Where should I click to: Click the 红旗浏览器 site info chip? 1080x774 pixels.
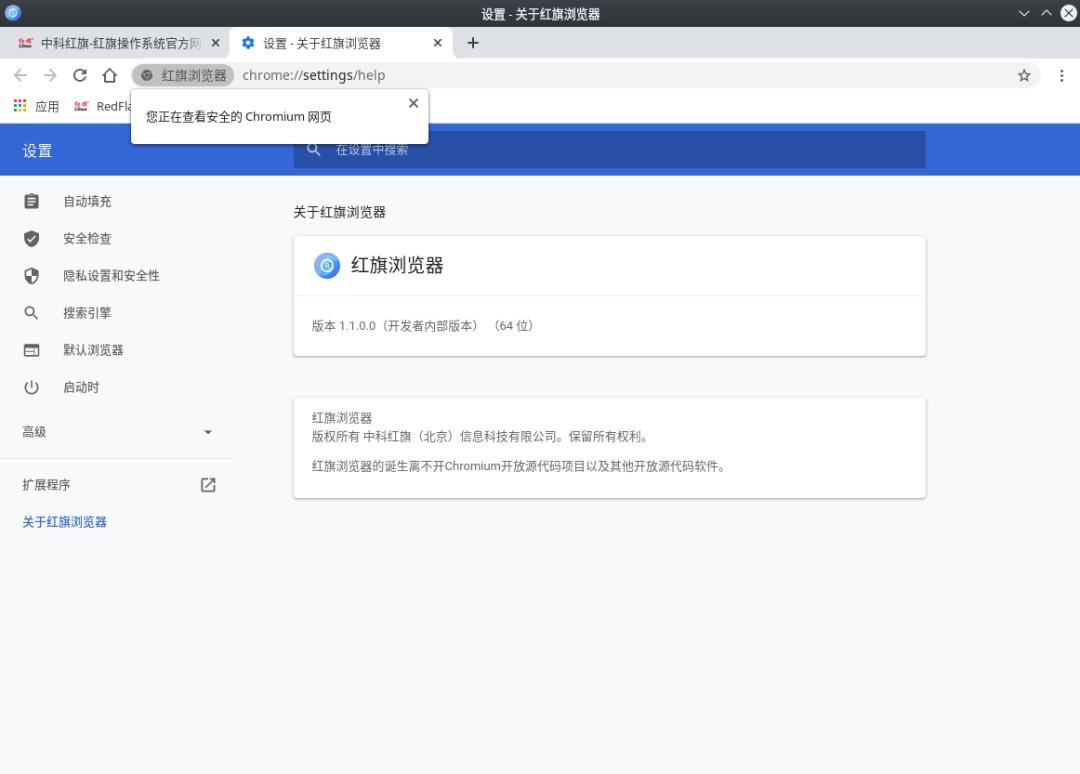[x=183, y=75]
